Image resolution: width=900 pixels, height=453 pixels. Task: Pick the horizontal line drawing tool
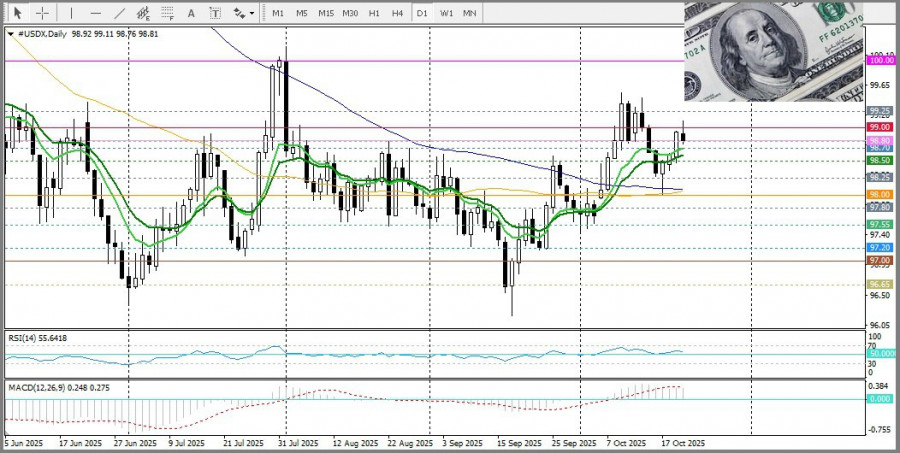(95, 13)
